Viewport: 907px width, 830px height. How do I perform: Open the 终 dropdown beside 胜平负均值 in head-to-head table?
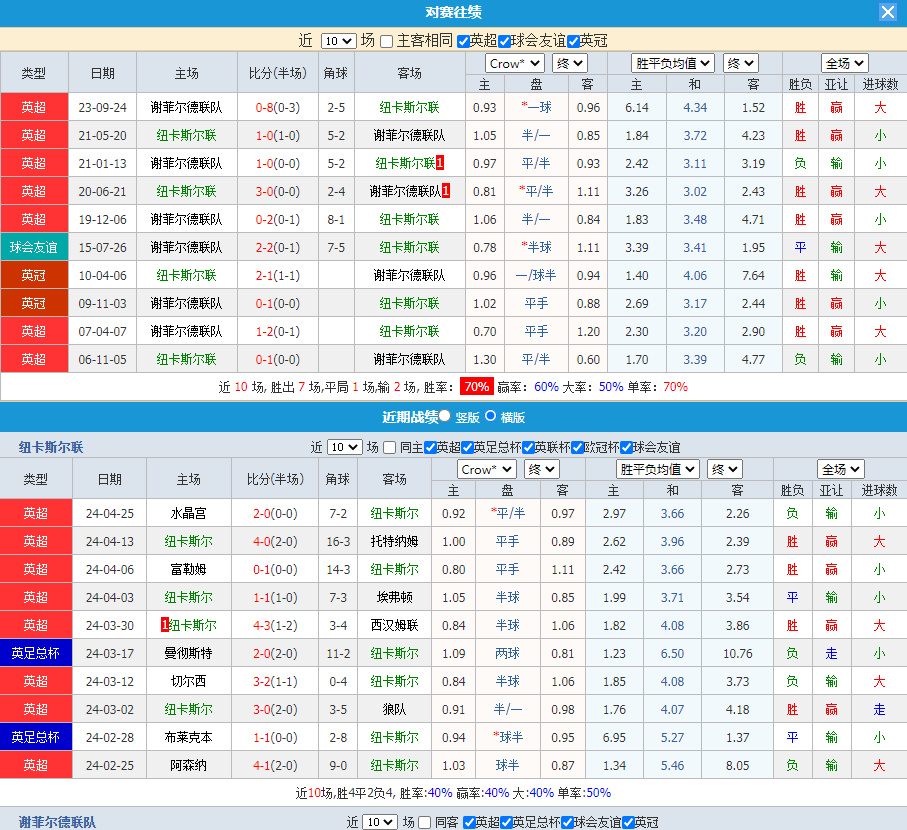740,63
